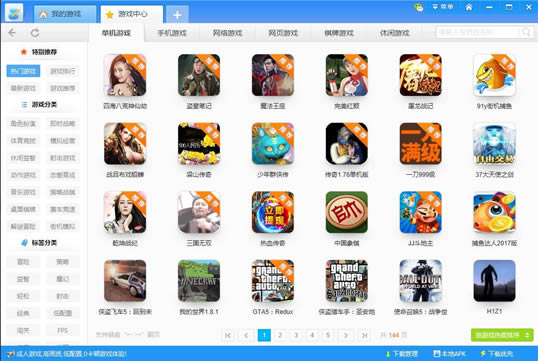
Task: Open a new tab with plus icon
Action: 177,15
